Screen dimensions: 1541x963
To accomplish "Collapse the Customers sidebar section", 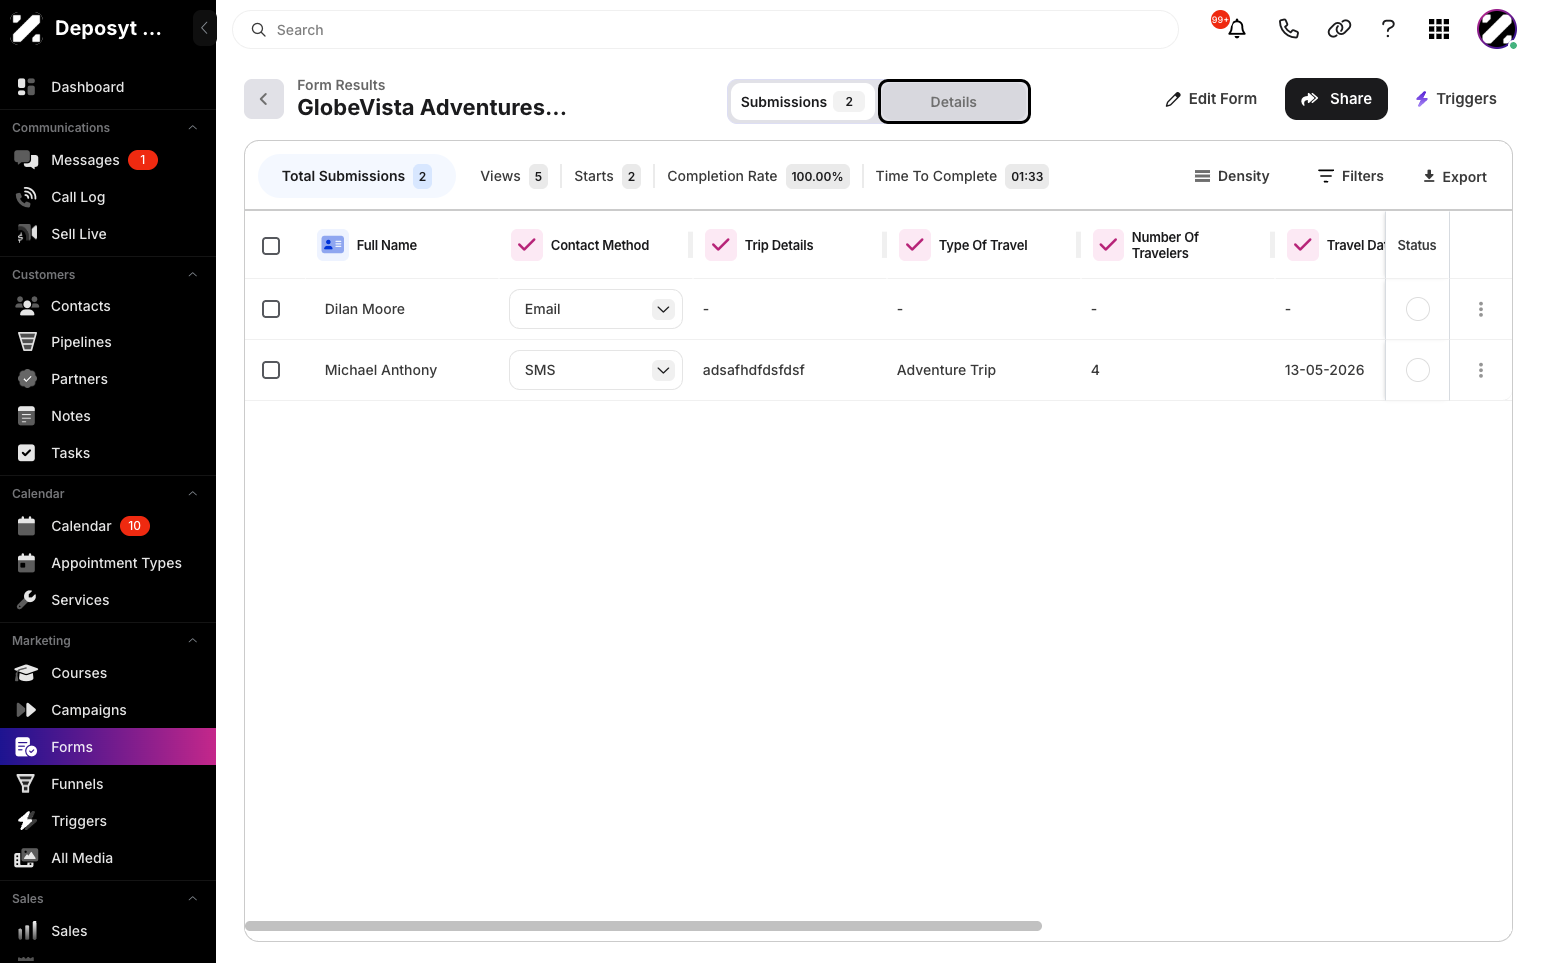I will click(193, 275).
